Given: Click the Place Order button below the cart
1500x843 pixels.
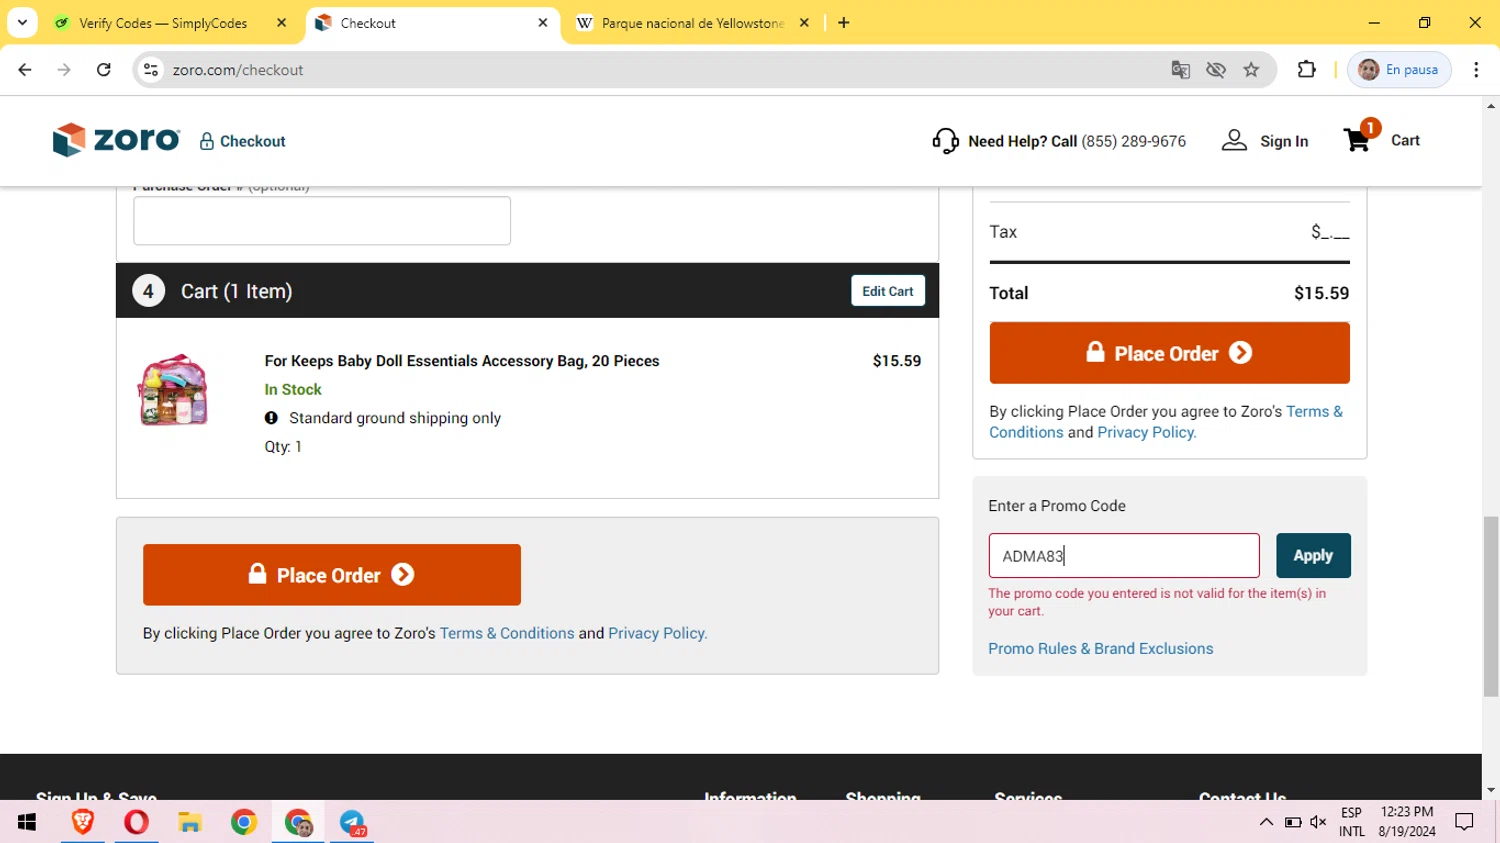Looking at the screenshot, I should tap(332, 575).
